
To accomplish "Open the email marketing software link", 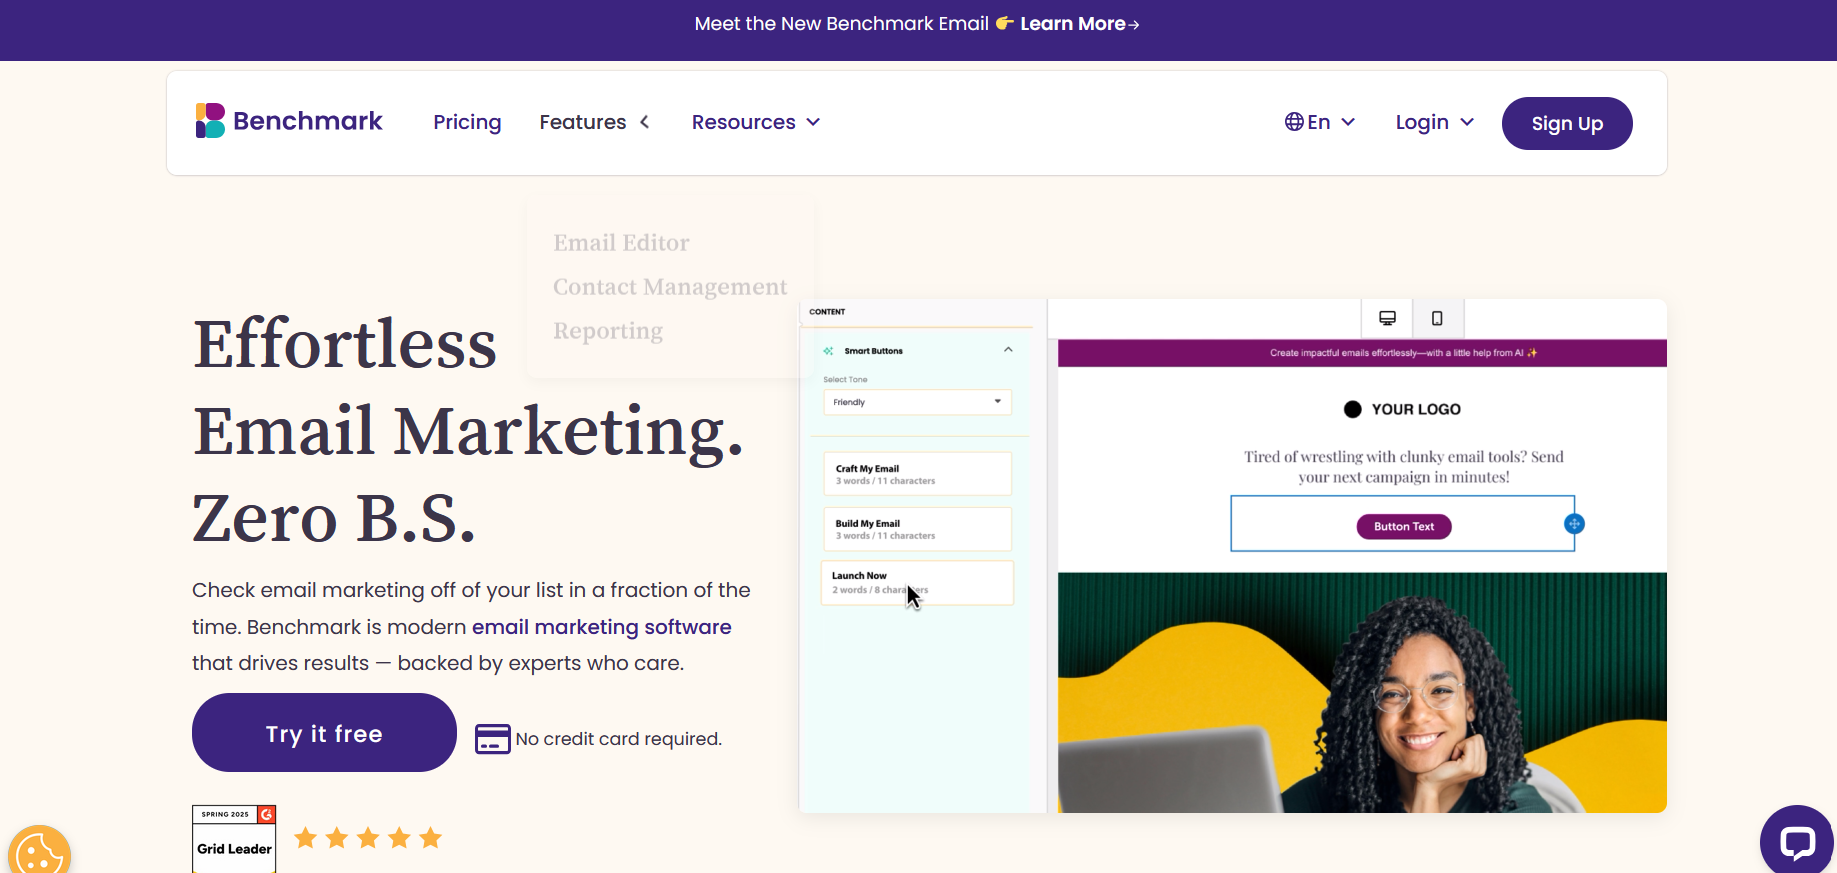I will point(602,627).
